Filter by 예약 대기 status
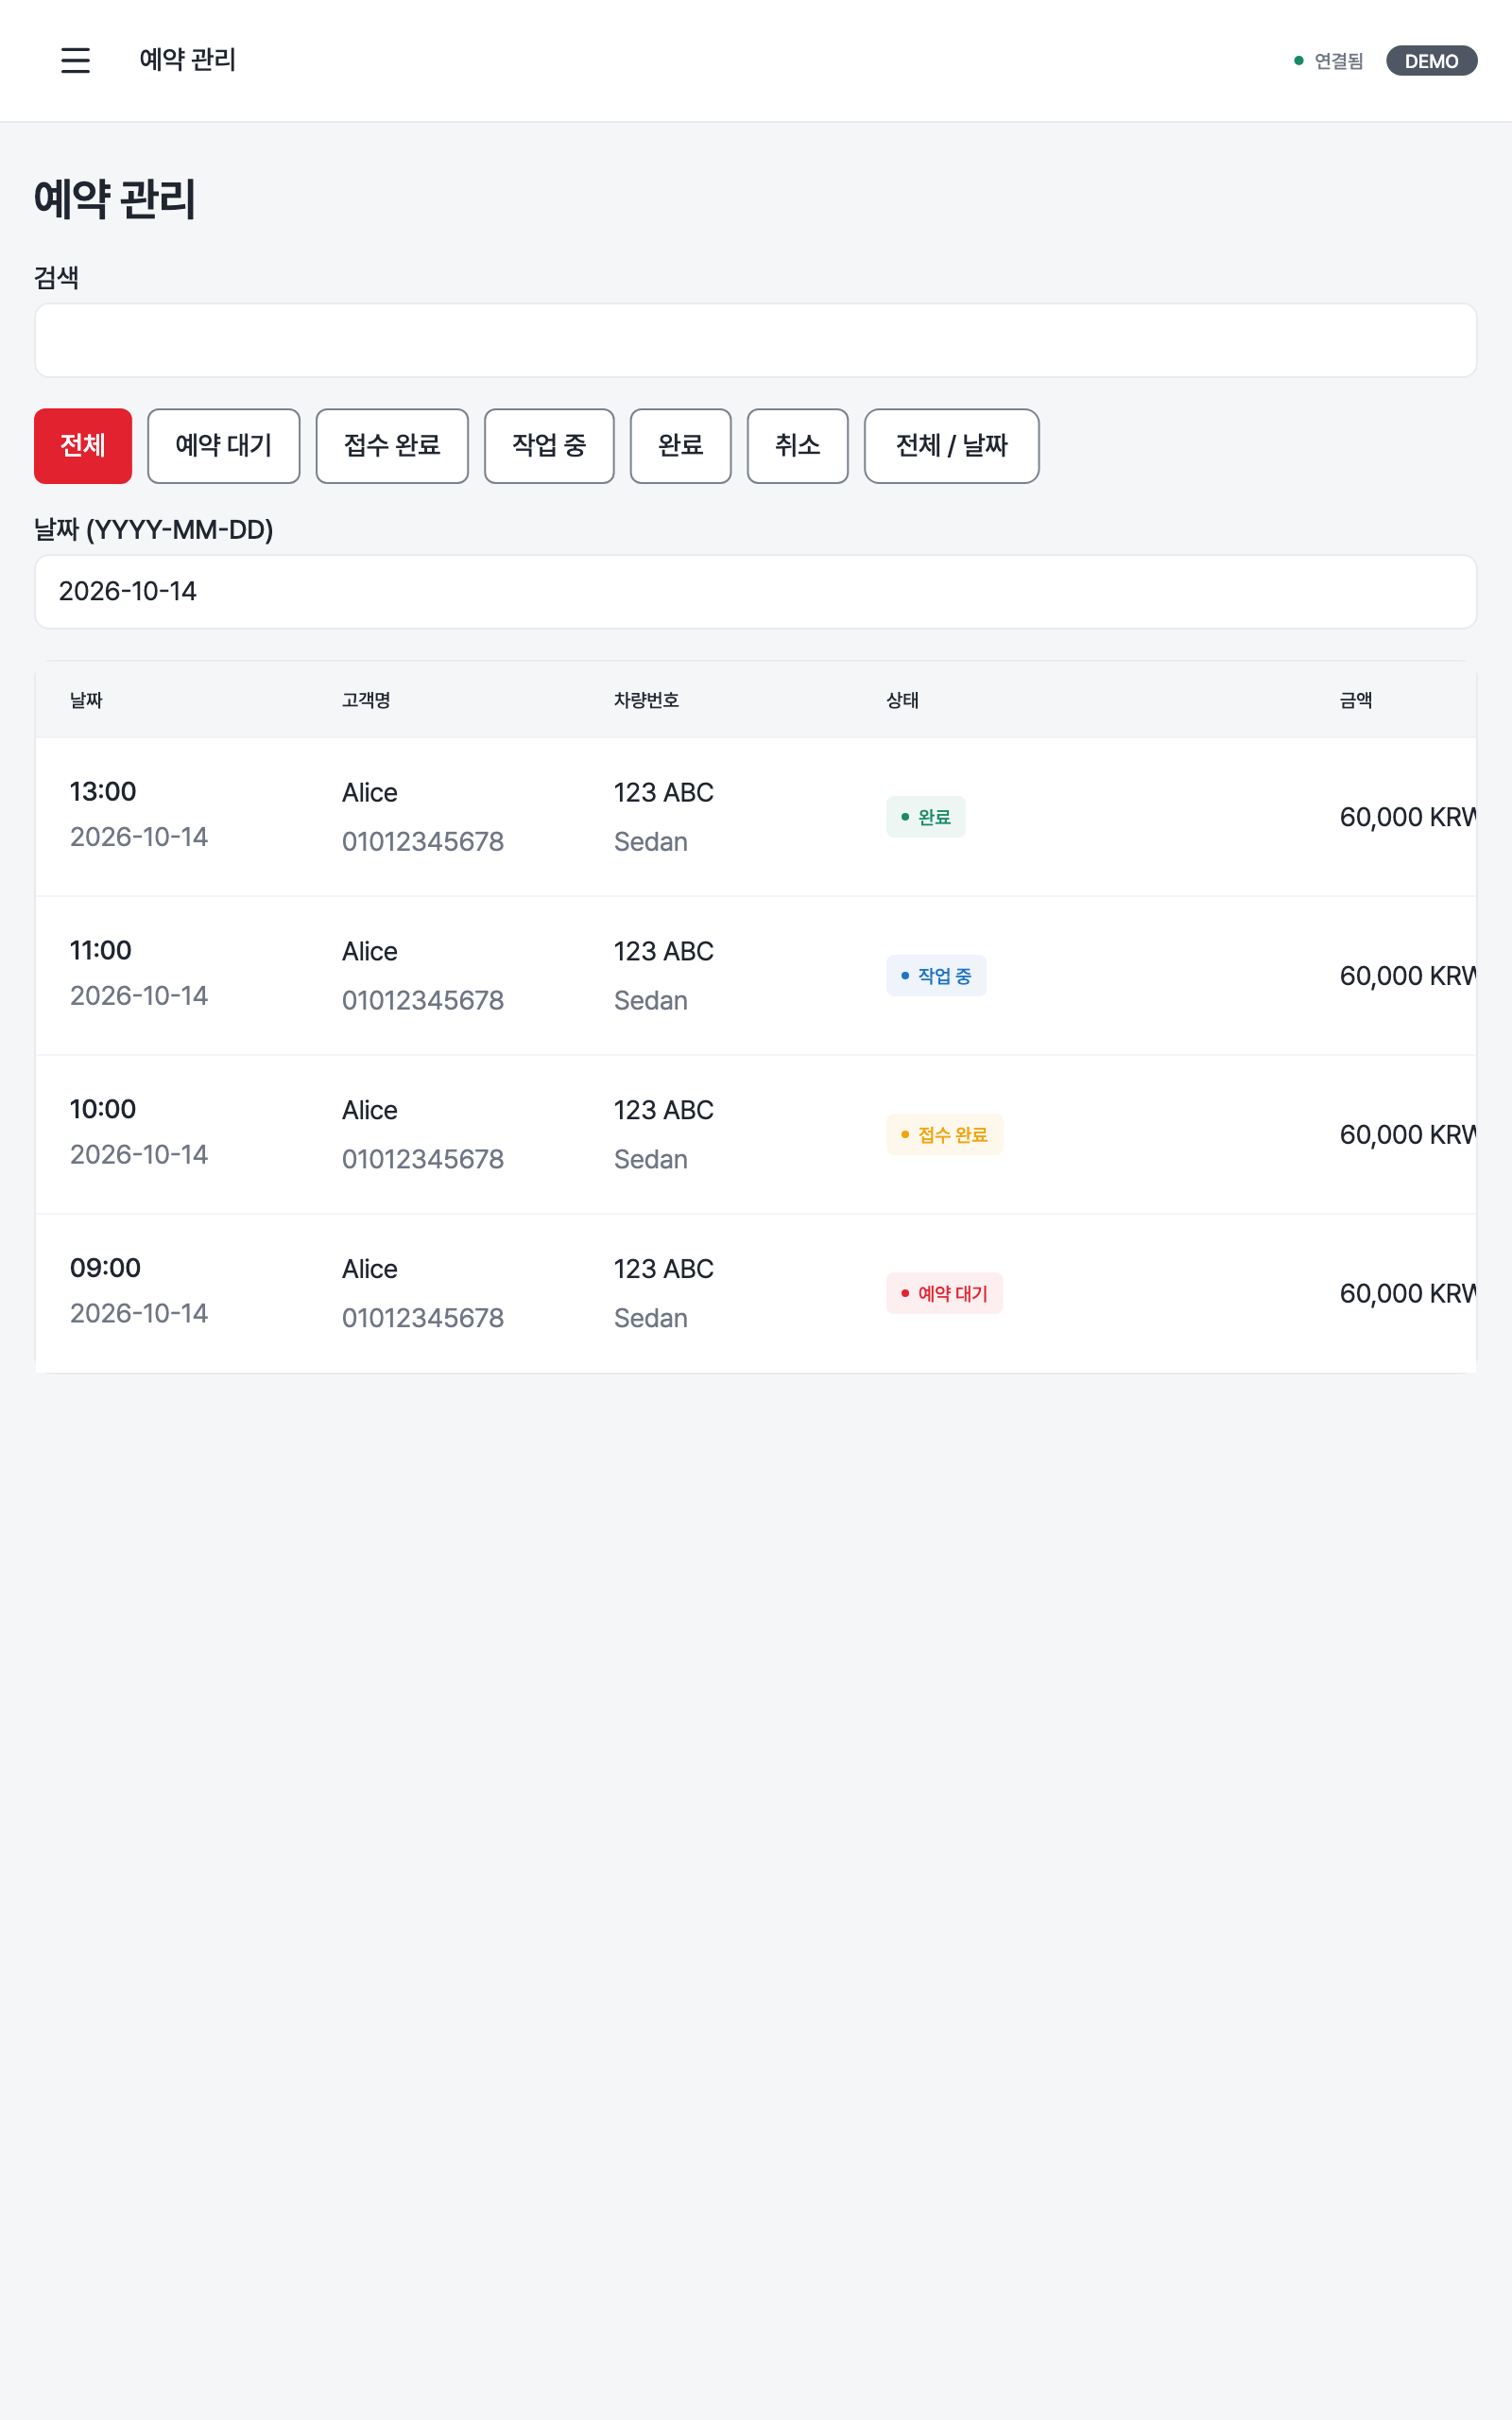 (x=224, y=446)
